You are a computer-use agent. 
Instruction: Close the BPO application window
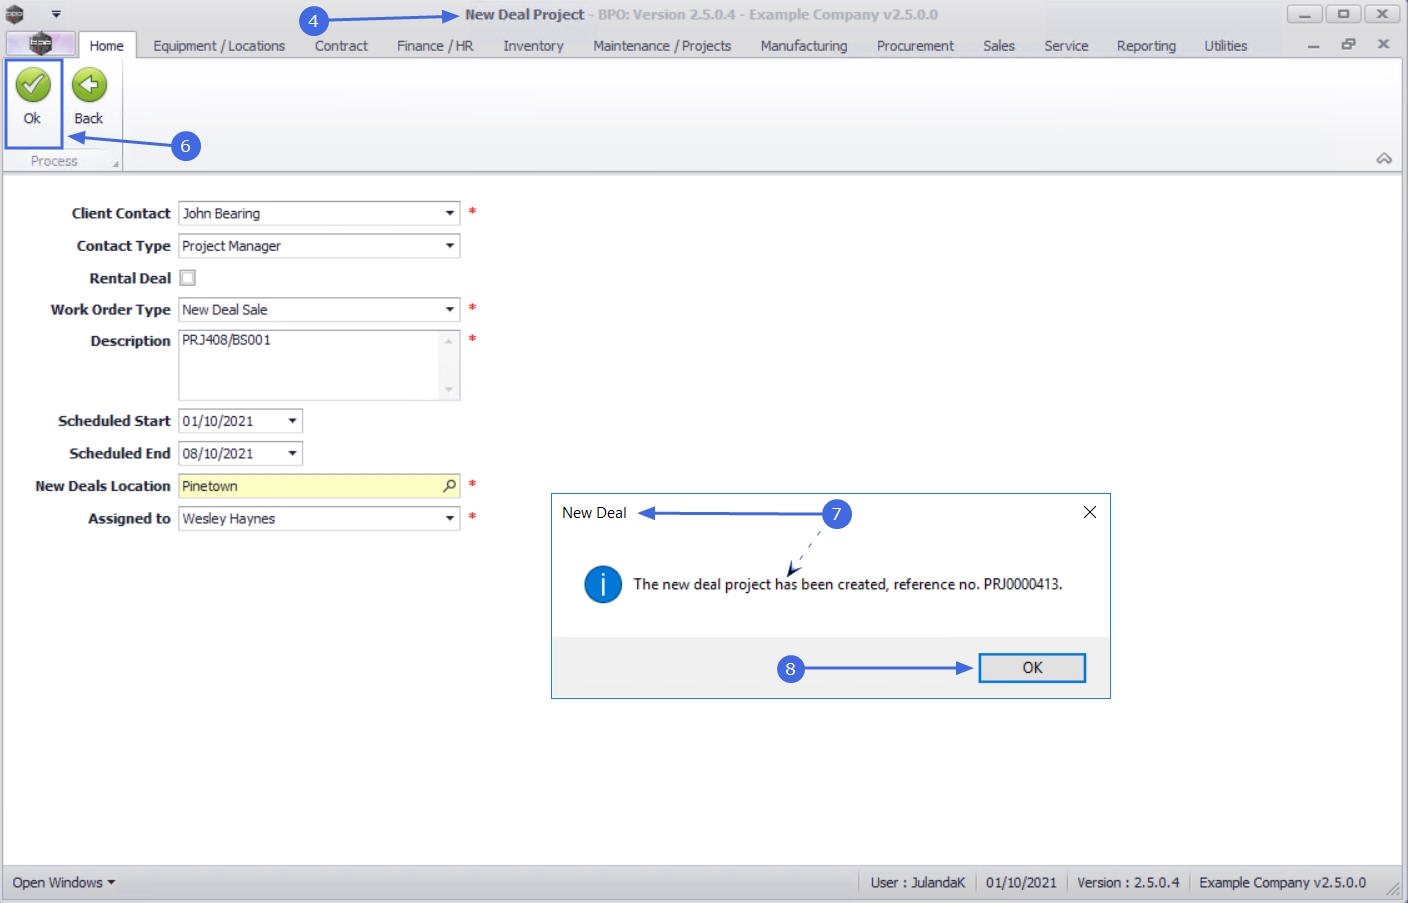point(1382,14)
